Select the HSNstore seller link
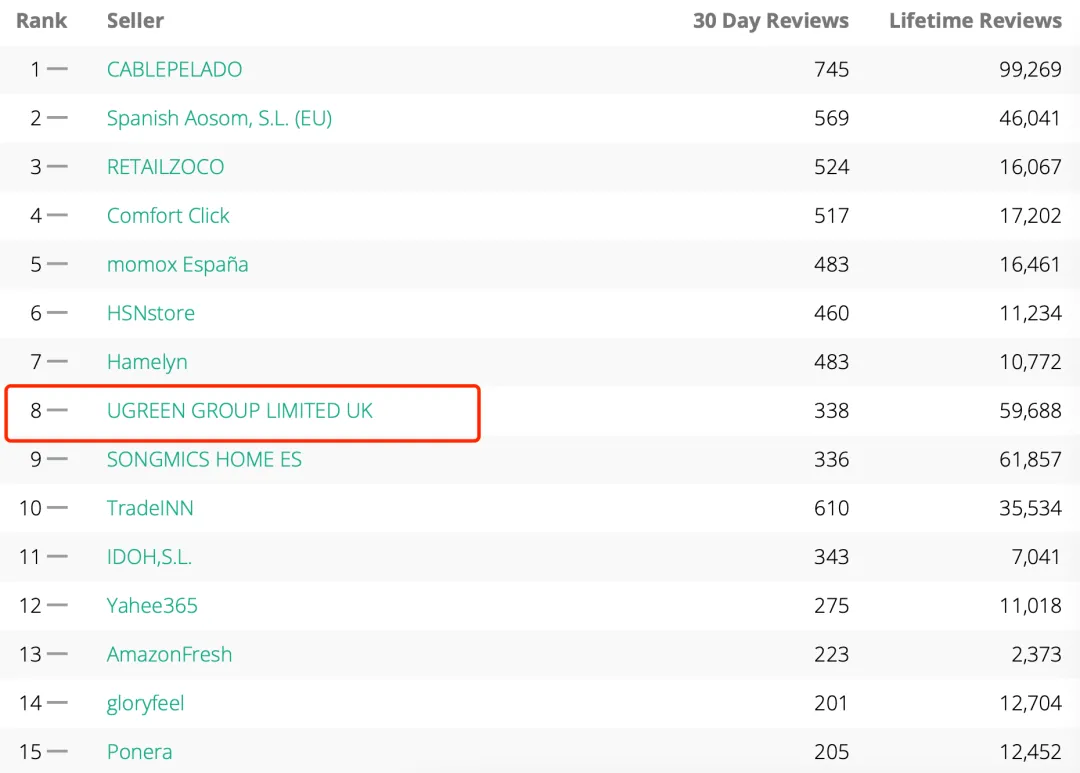Viewport: 1080px width, 773px height. (x=150, y=313)
